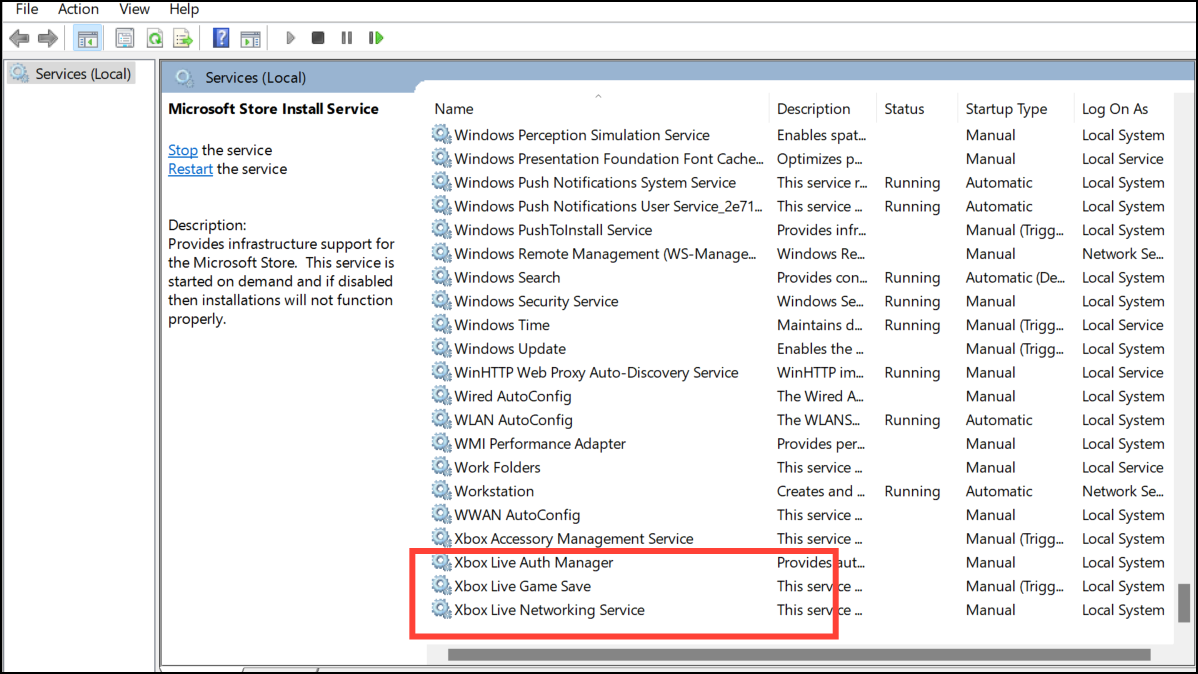The width and height of the screenshot is (1198, 674).
Task: Open the blue Help toolbar icon
Action: (221, 37)
